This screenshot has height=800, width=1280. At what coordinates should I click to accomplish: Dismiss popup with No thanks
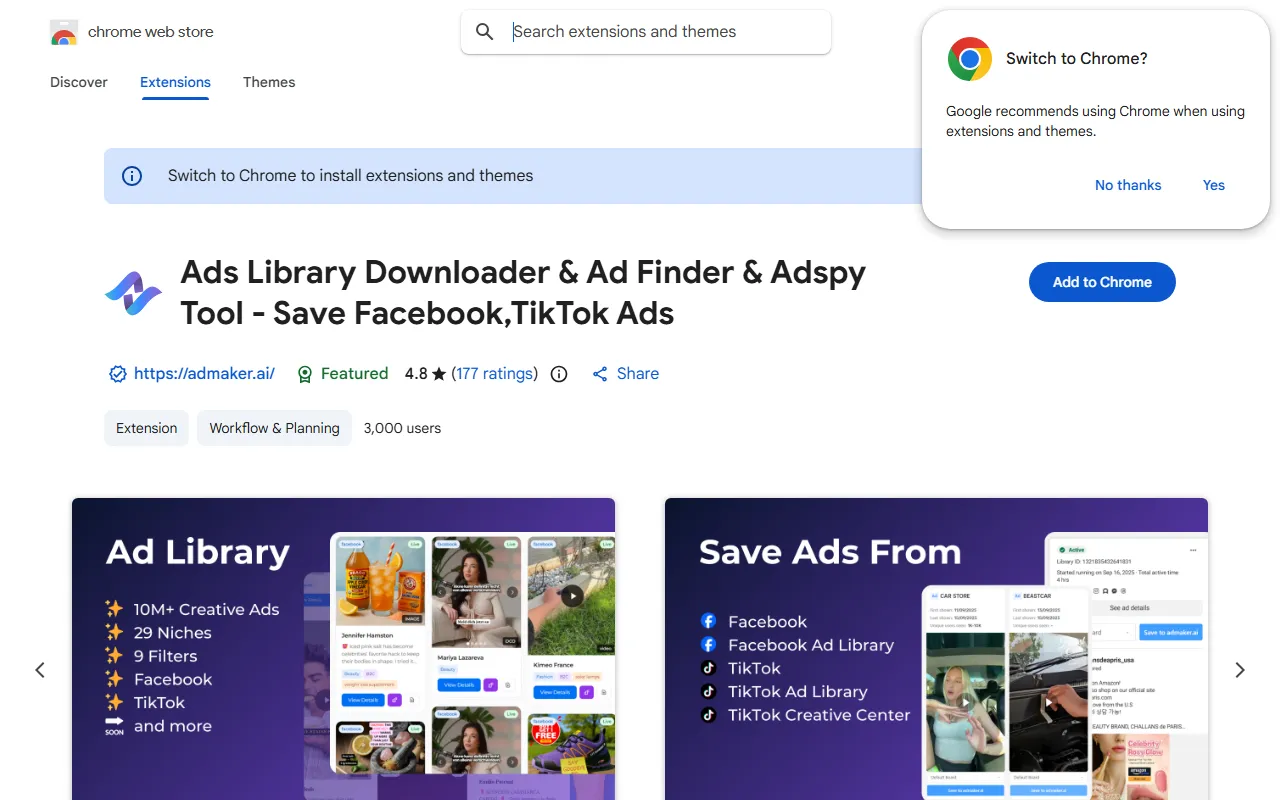tap(1127, 185)
